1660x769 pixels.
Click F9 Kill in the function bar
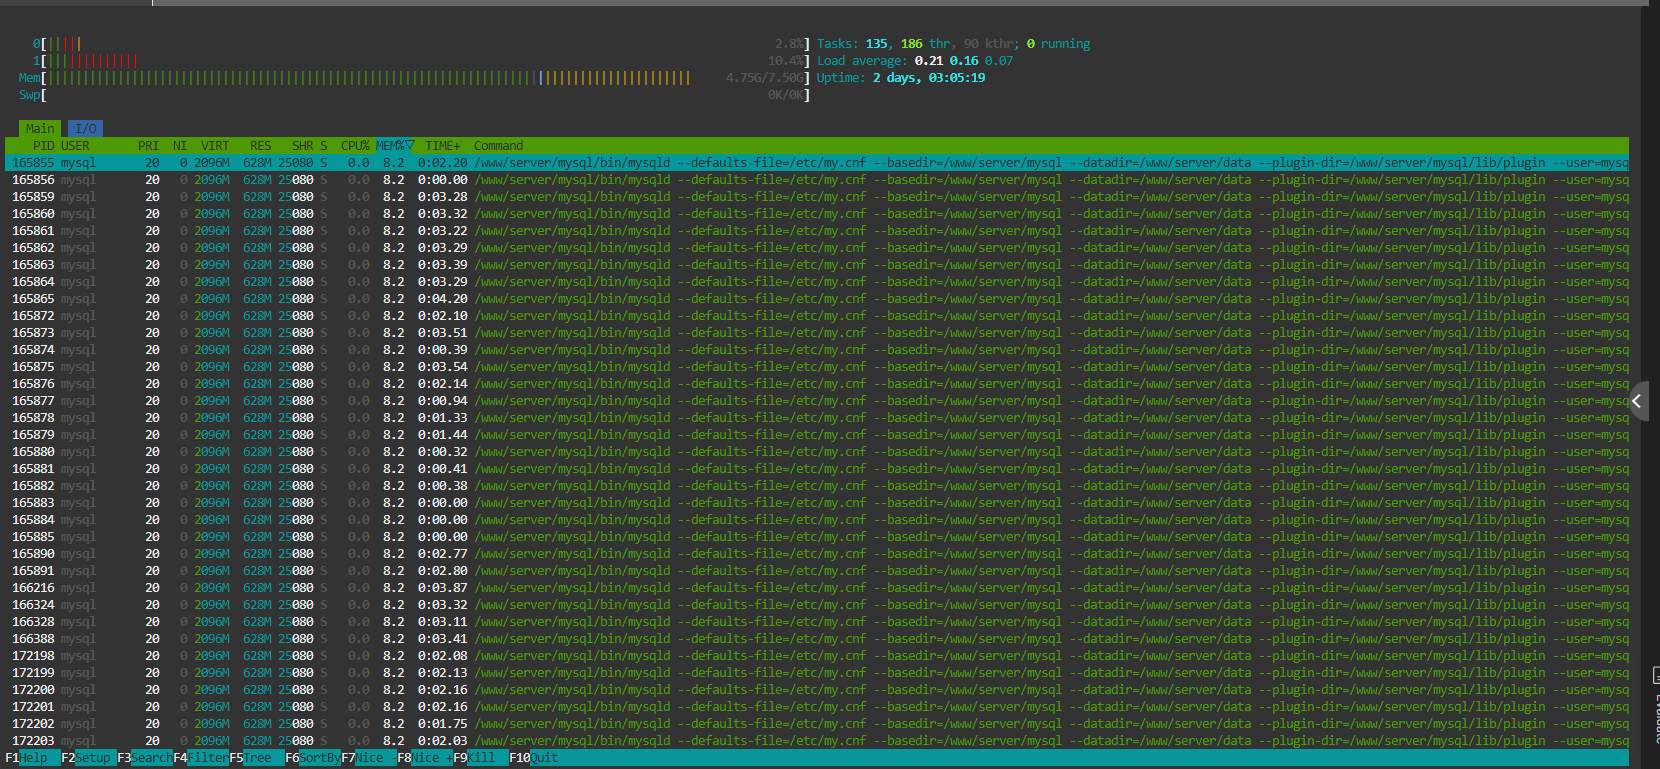coord(482,758)
